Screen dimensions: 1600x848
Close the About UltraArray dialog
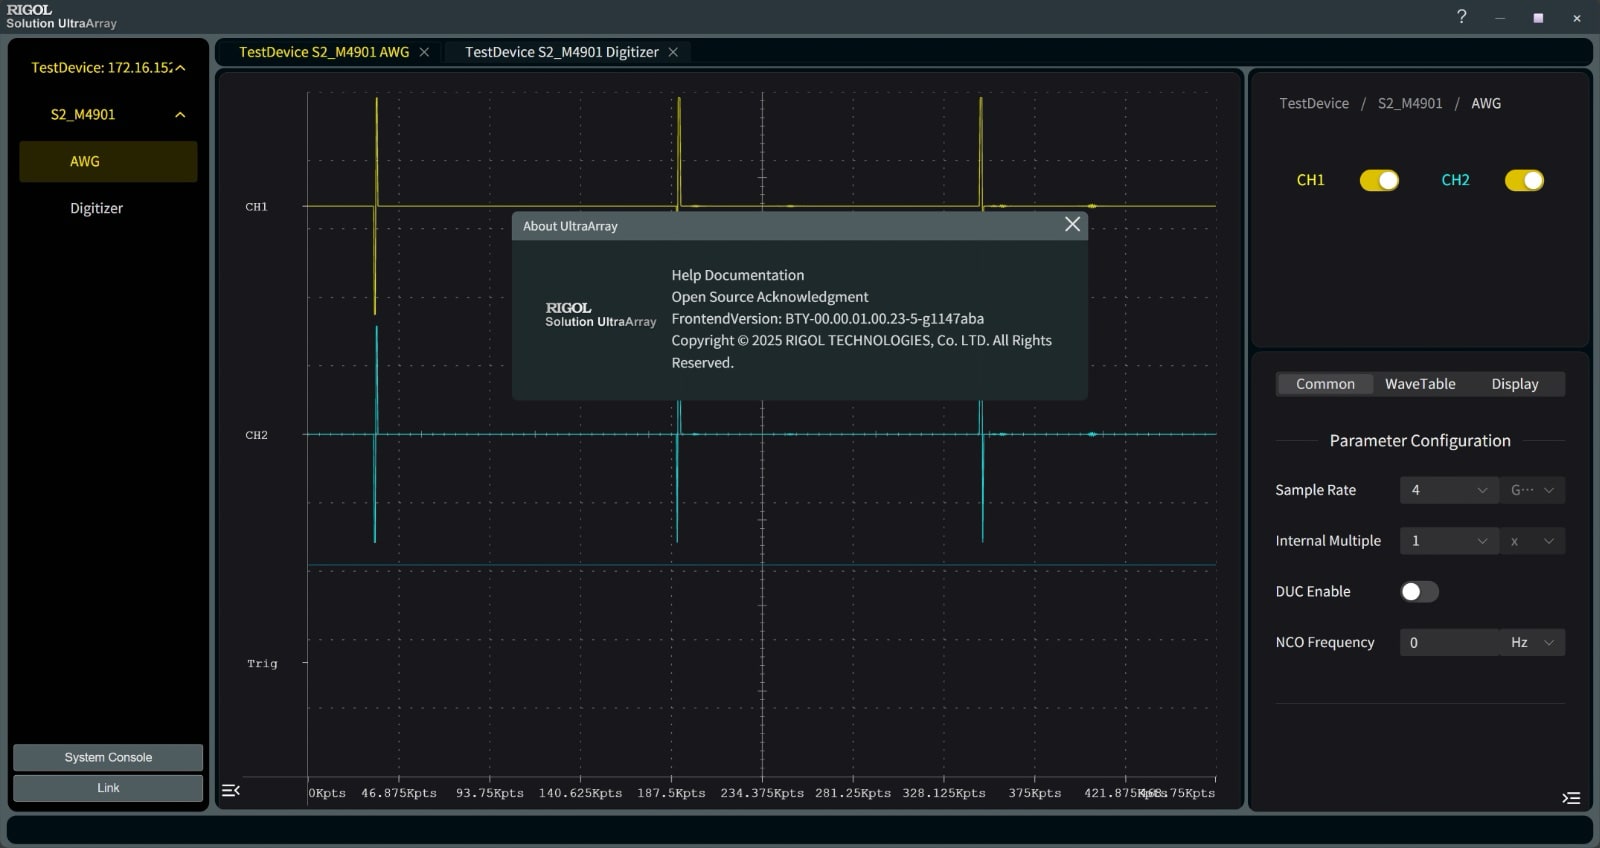point(1072,224)
